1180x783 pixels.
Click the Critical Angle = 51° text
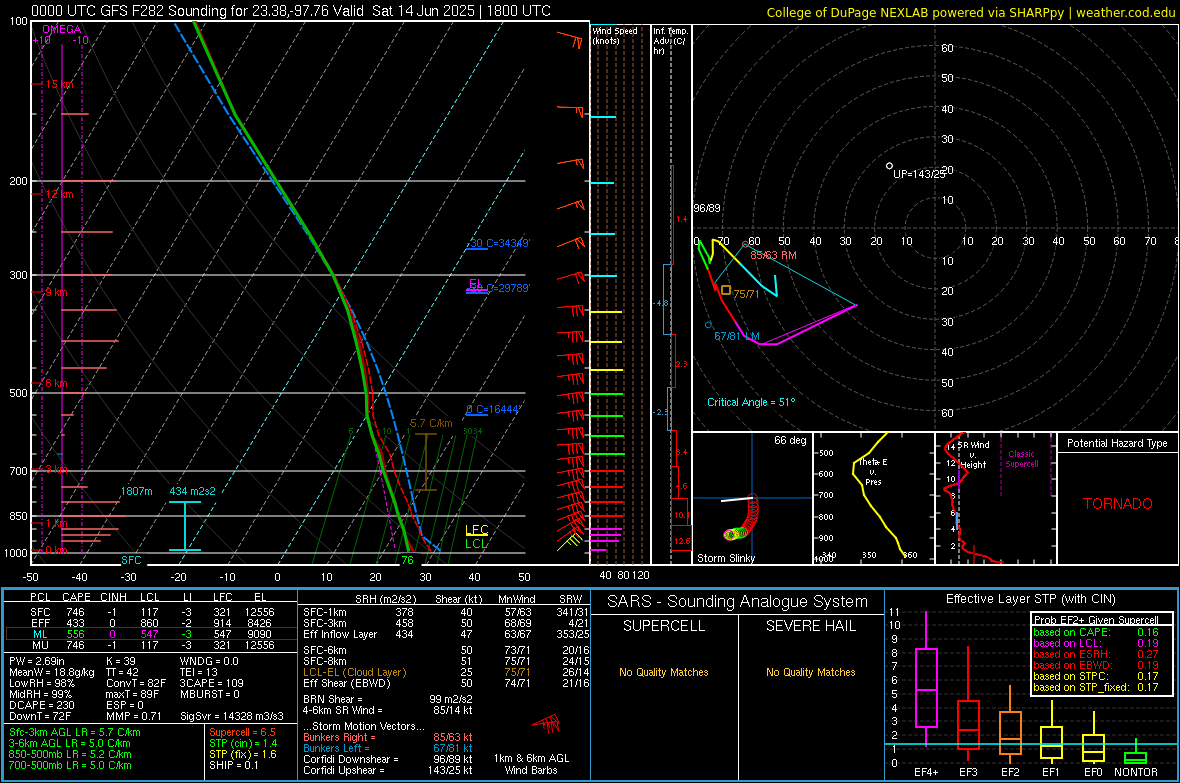click(x=751, y=402)
